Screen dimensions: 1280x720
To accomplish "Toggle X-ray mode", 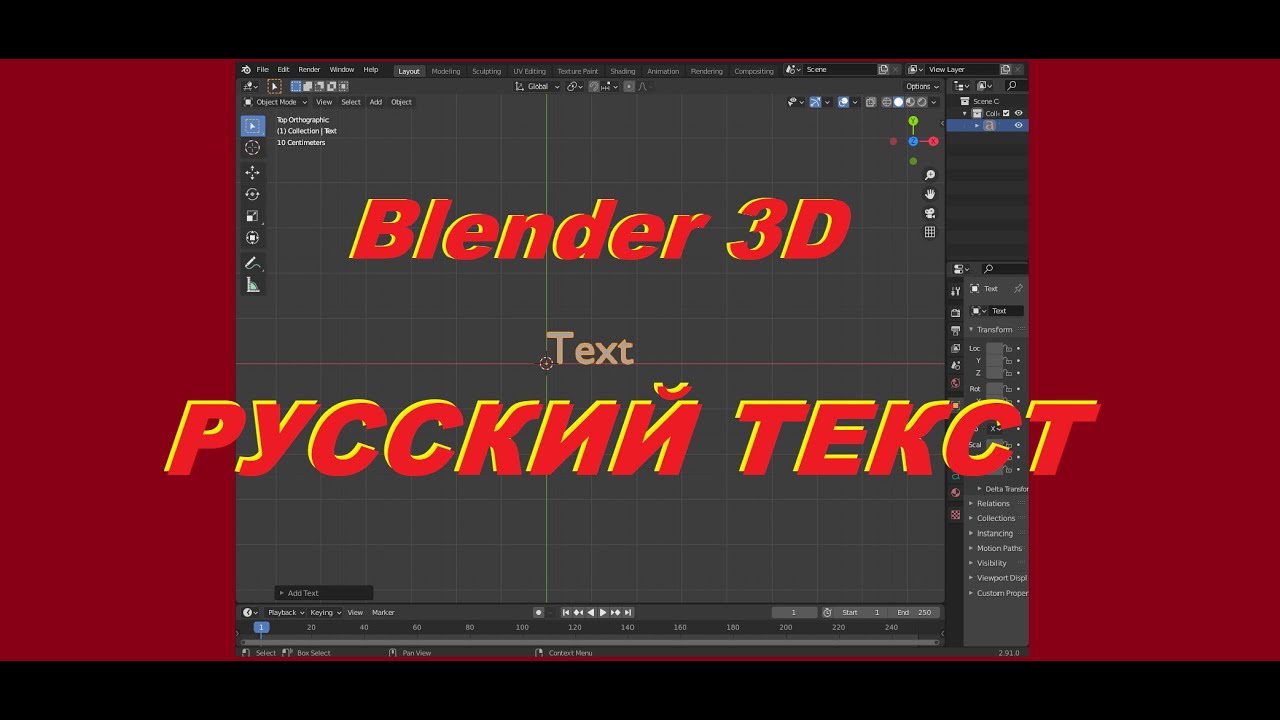I will (871, 102).
